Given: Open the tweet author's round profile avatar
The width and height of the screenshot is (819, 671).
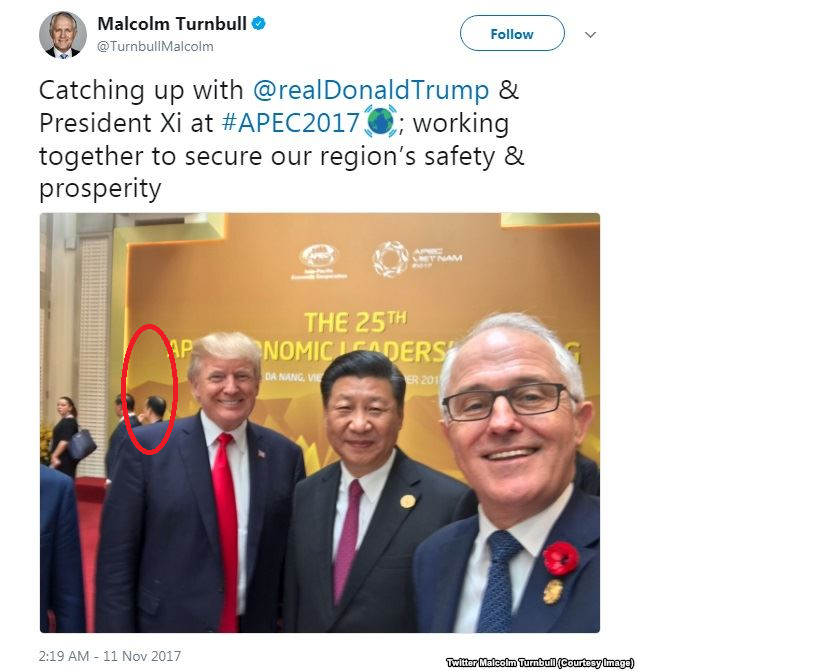Looking at the screenshot, I should coord(63,34).
